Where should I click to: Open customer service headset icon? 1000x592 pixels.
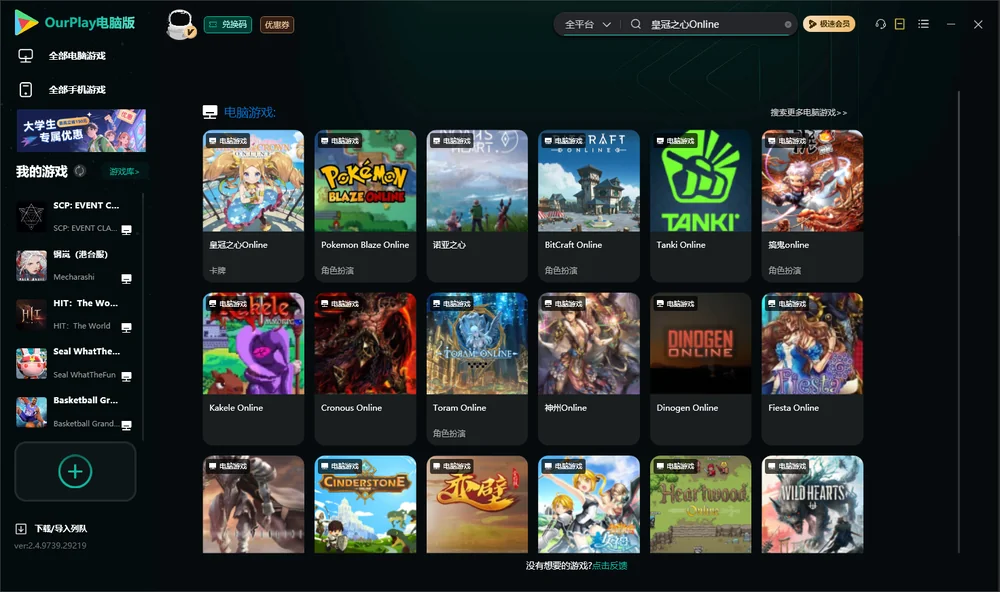[881, 24]
